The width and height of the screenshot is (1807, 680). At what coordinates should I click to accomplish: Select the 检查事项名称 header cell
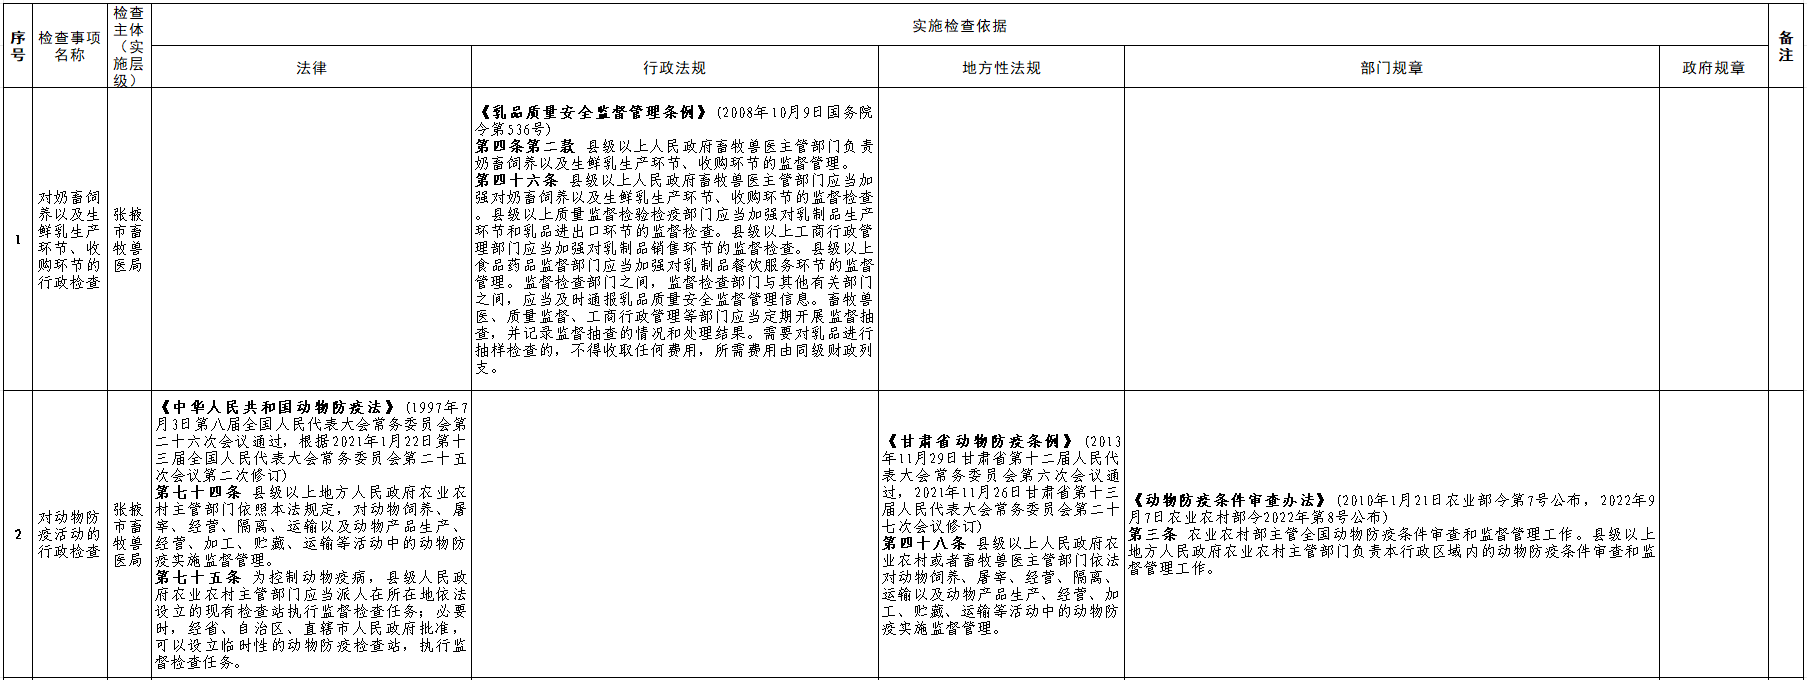pyautogui.click(x=69, y=46)
